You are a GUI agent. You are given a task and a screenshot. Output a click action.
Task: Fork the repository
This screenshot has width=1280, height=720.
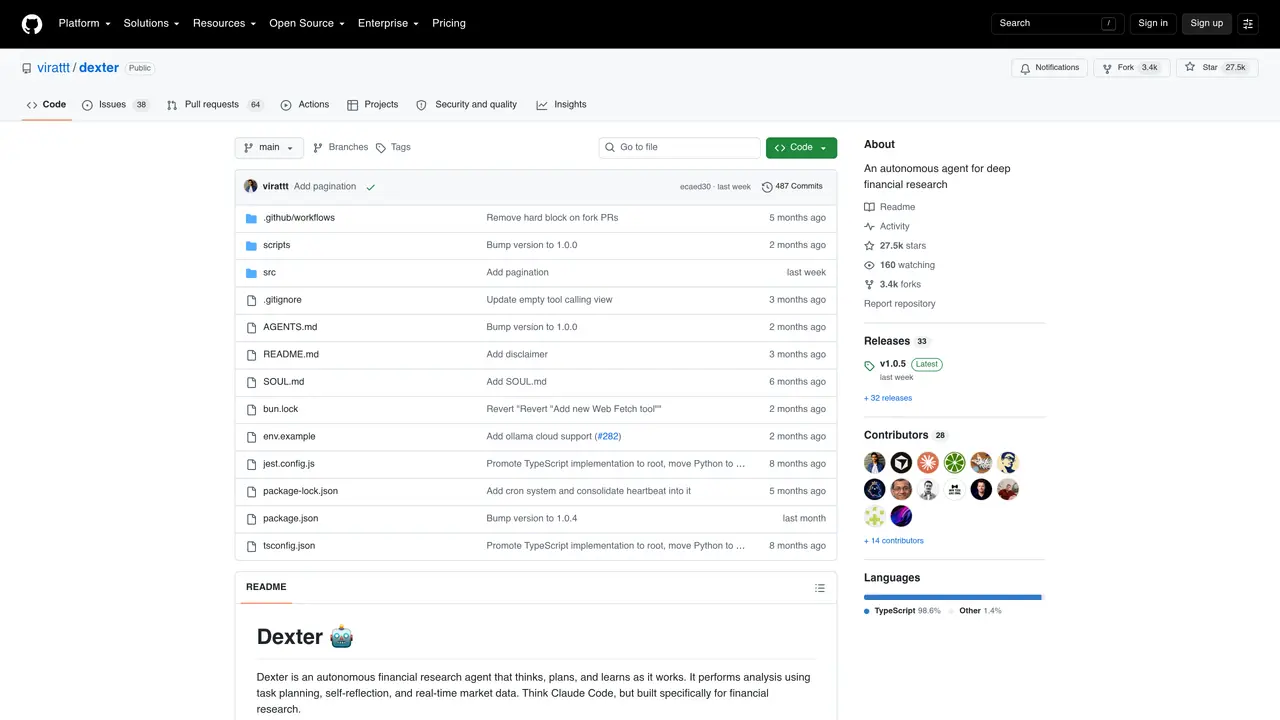coord(1131,68)
